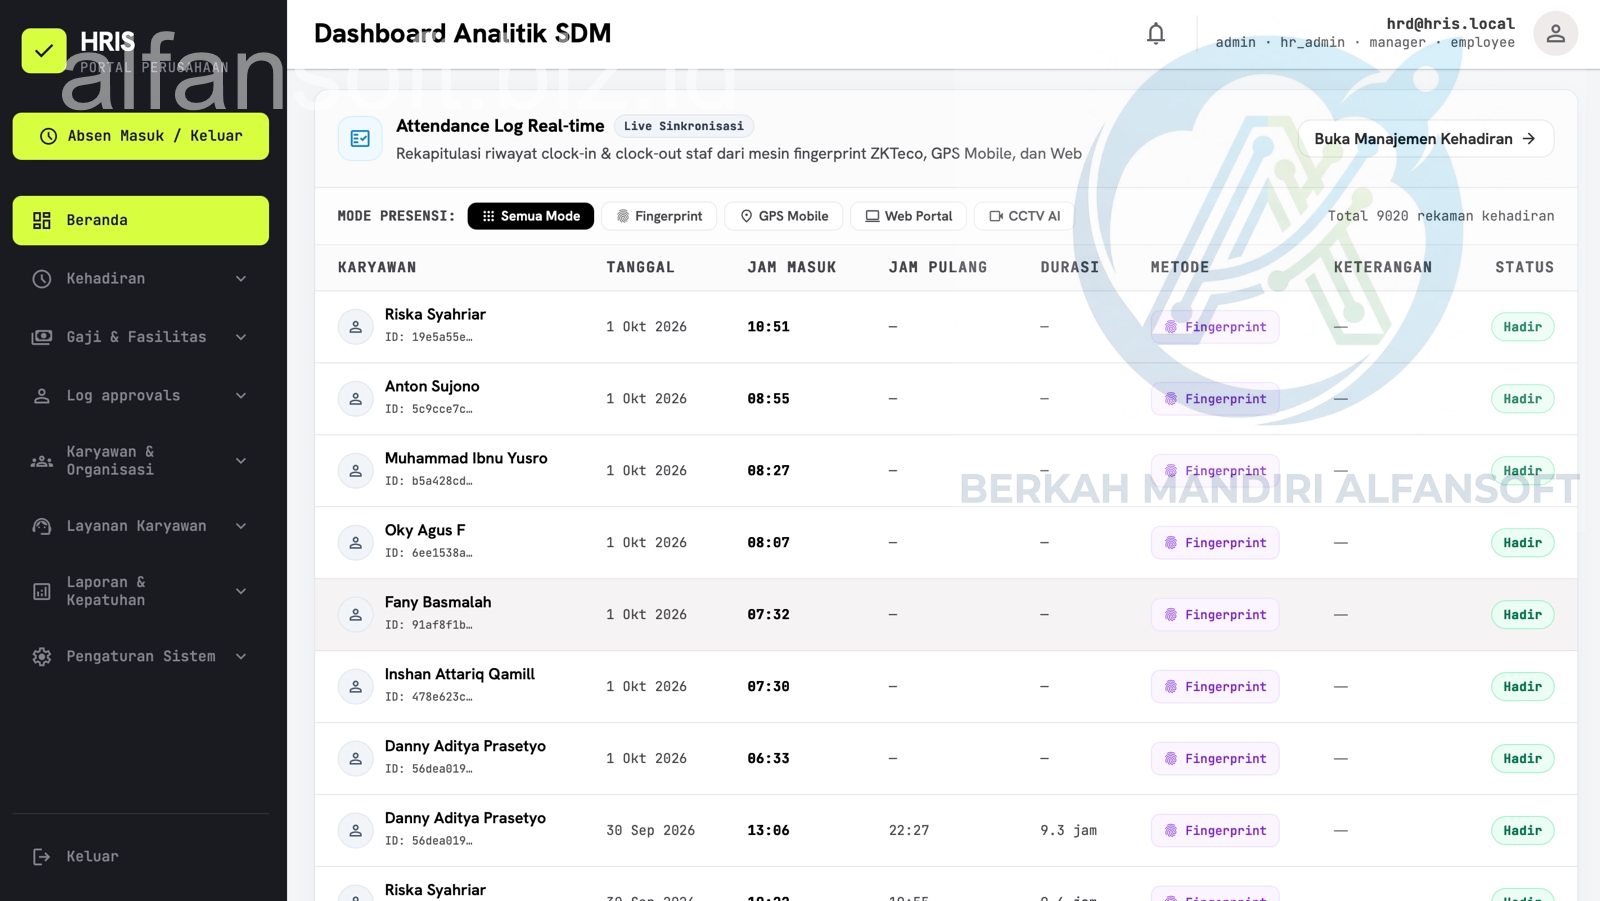Open the user profile avatar icon
The width and height of the screenshot is (1600, 901).
1556,33
